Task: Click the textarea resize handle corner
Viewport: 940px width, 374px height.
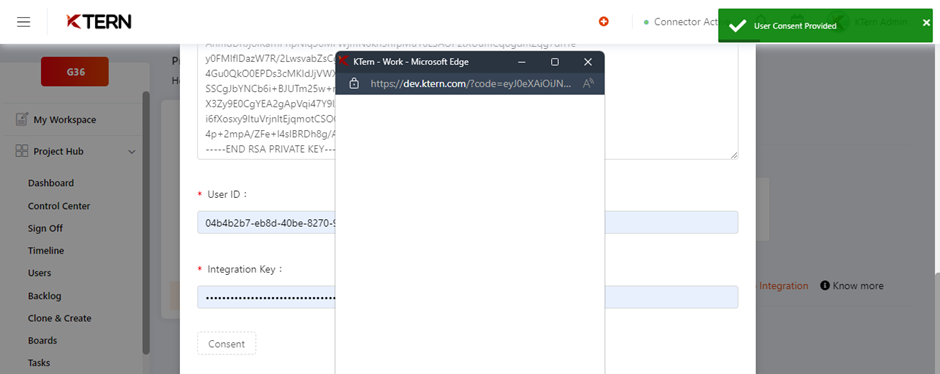Action: 734,155
